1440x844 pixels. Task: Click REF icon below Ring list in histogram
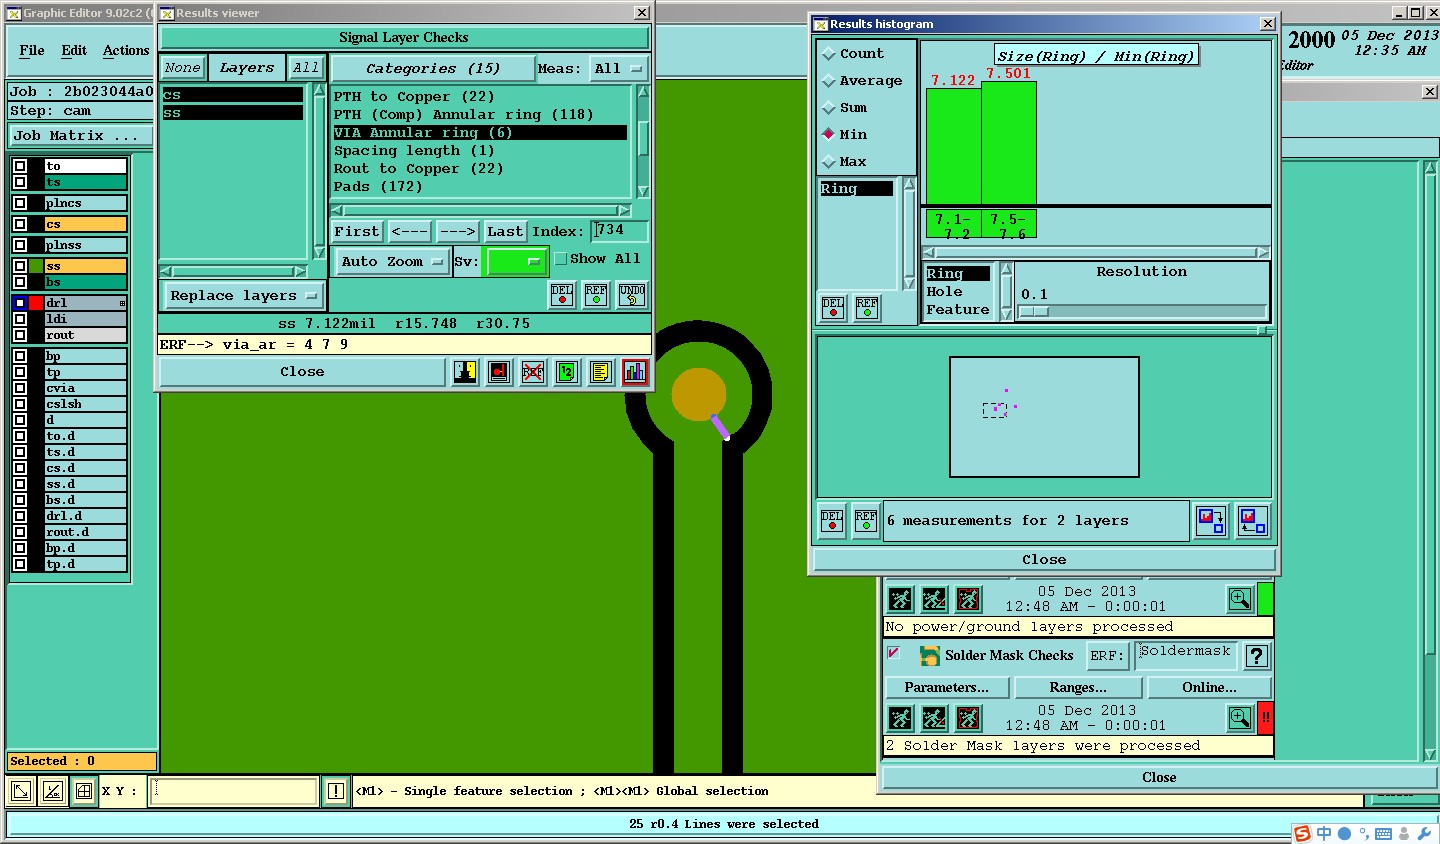867,308
